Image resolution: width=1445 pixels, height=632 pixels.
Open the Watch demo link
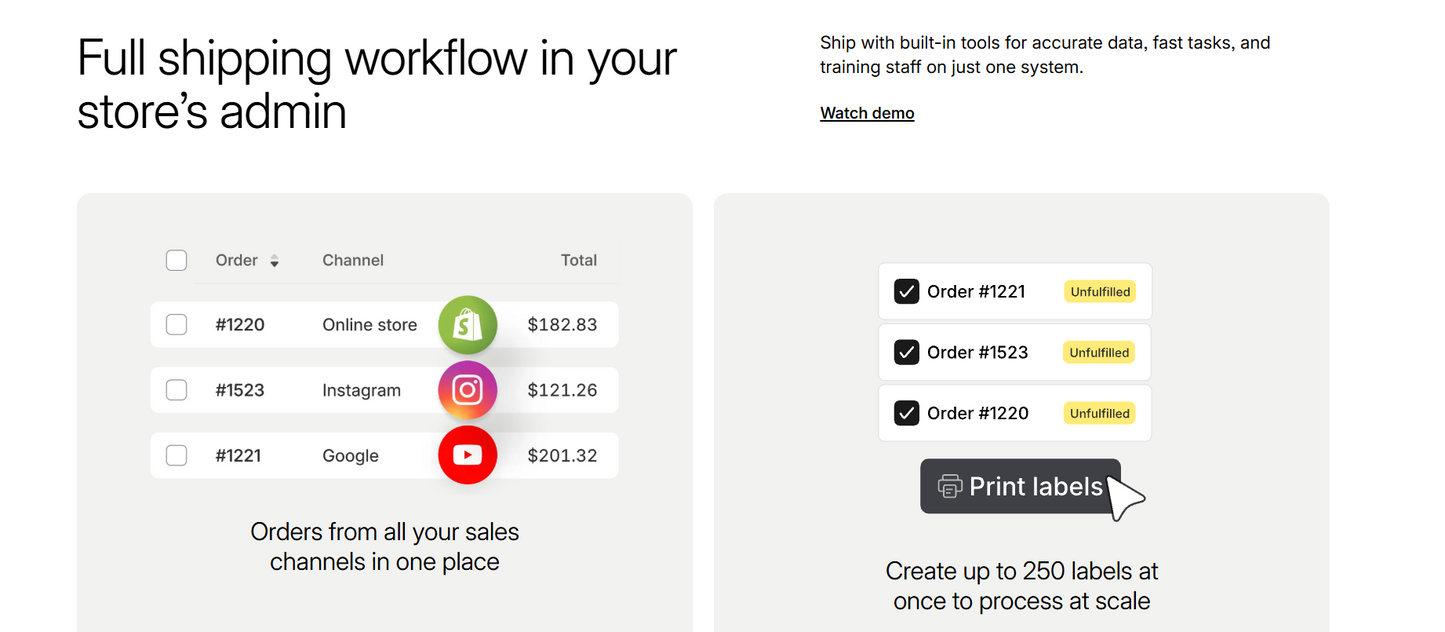[867, 113]
